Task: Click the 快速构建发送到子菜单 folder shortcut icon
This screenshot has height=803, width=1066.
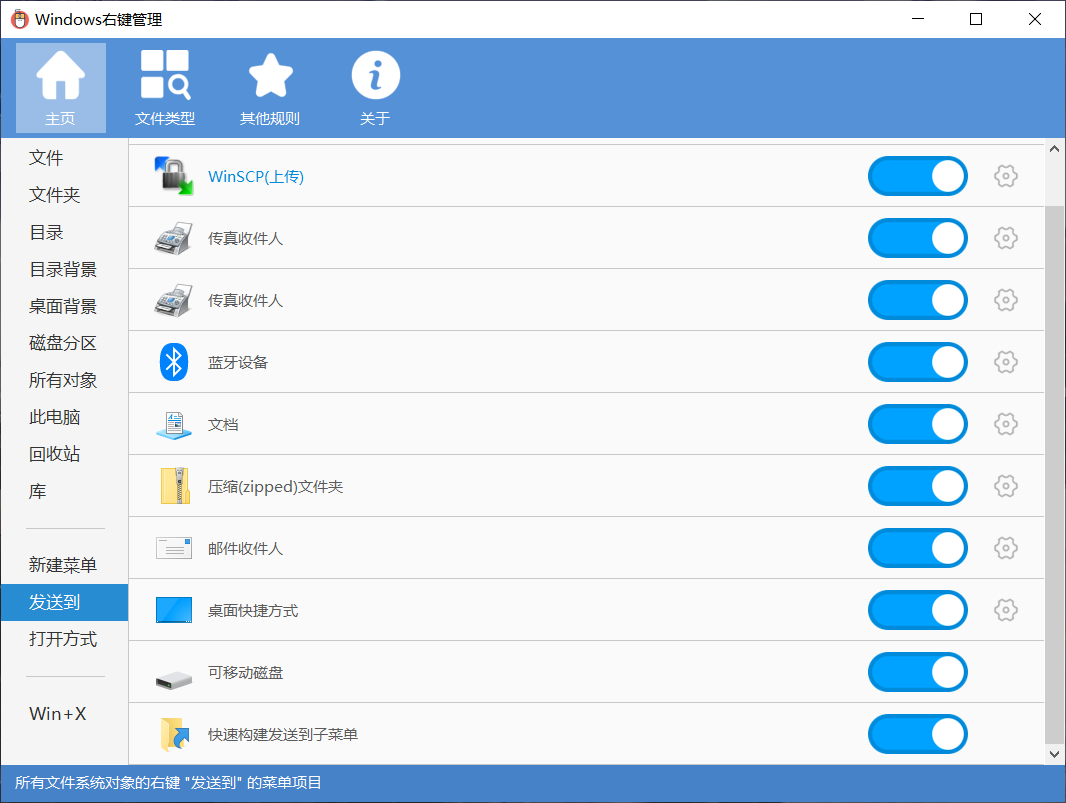Action: coord(175,734)
